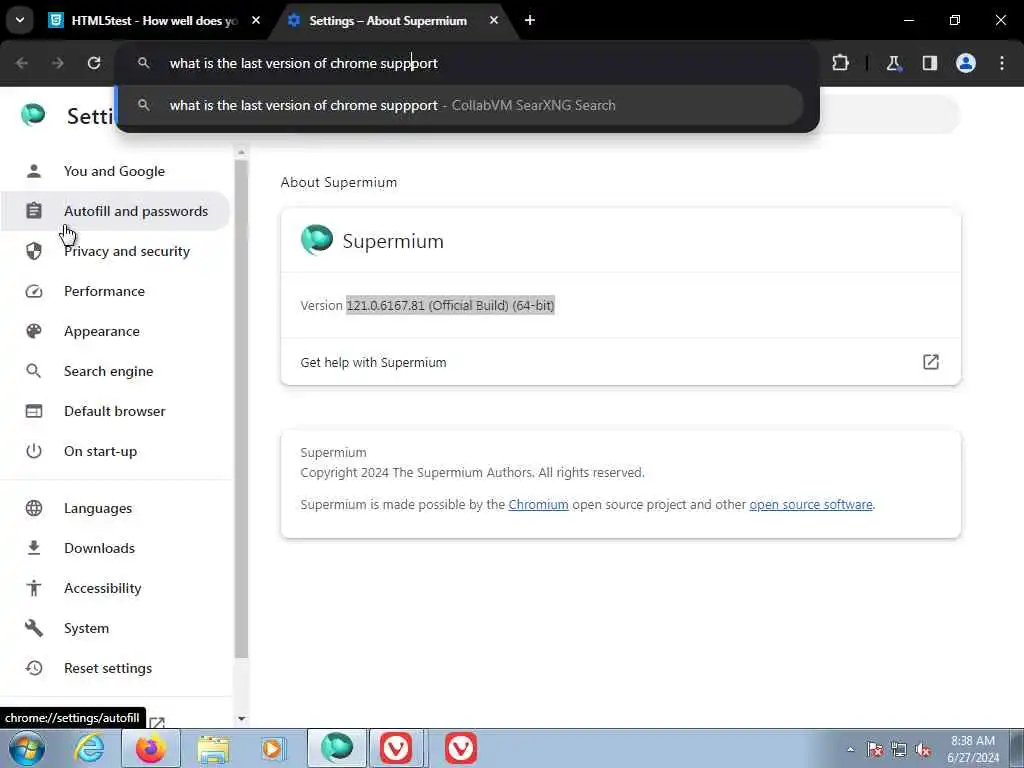This screenshot has width=1024, height=768.
Task: Click the System wrench icon
Action: pyautogui.click(x=34, y=628)
